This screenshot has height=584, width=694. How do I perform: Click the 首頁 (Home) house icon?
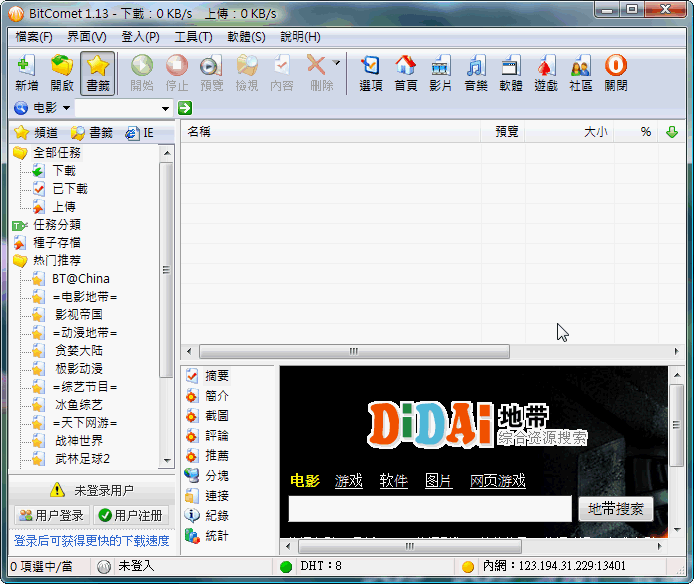406,73
